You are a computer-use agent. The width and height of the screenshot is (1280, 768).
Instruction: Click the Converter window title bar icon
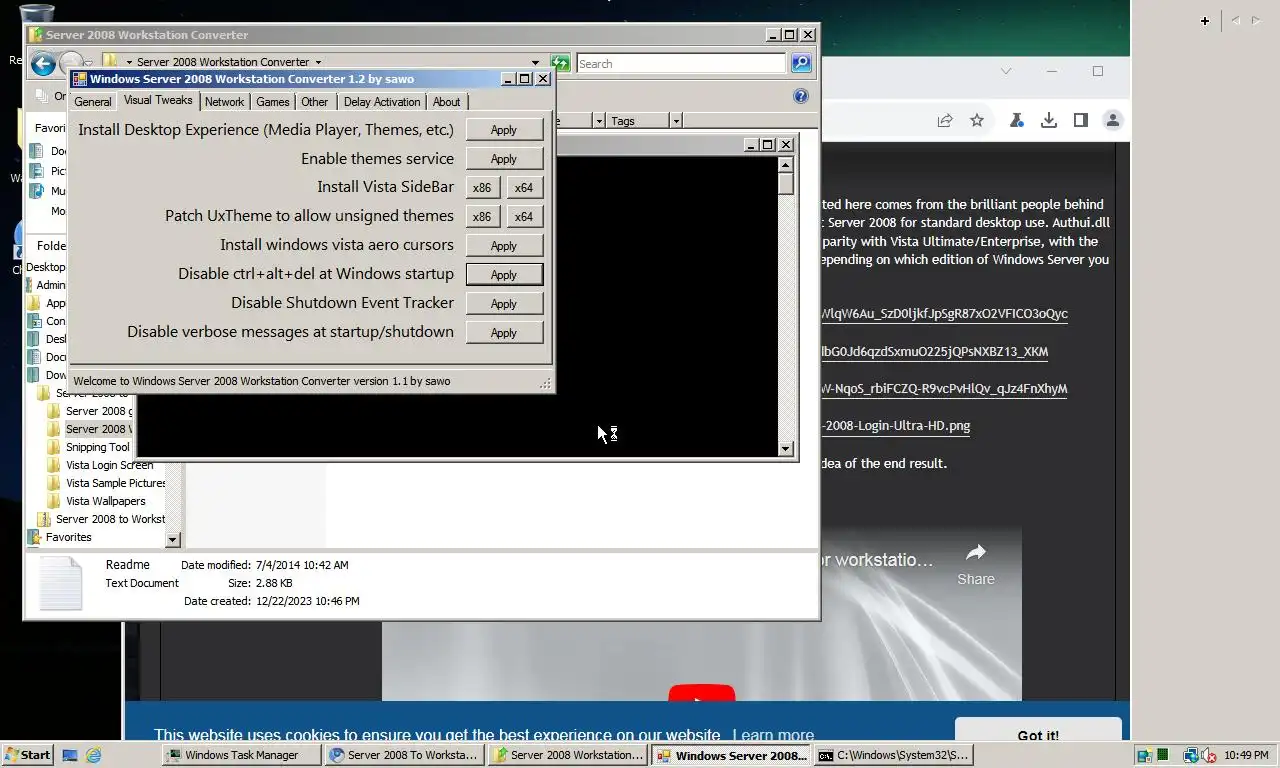tap(81, 79)
